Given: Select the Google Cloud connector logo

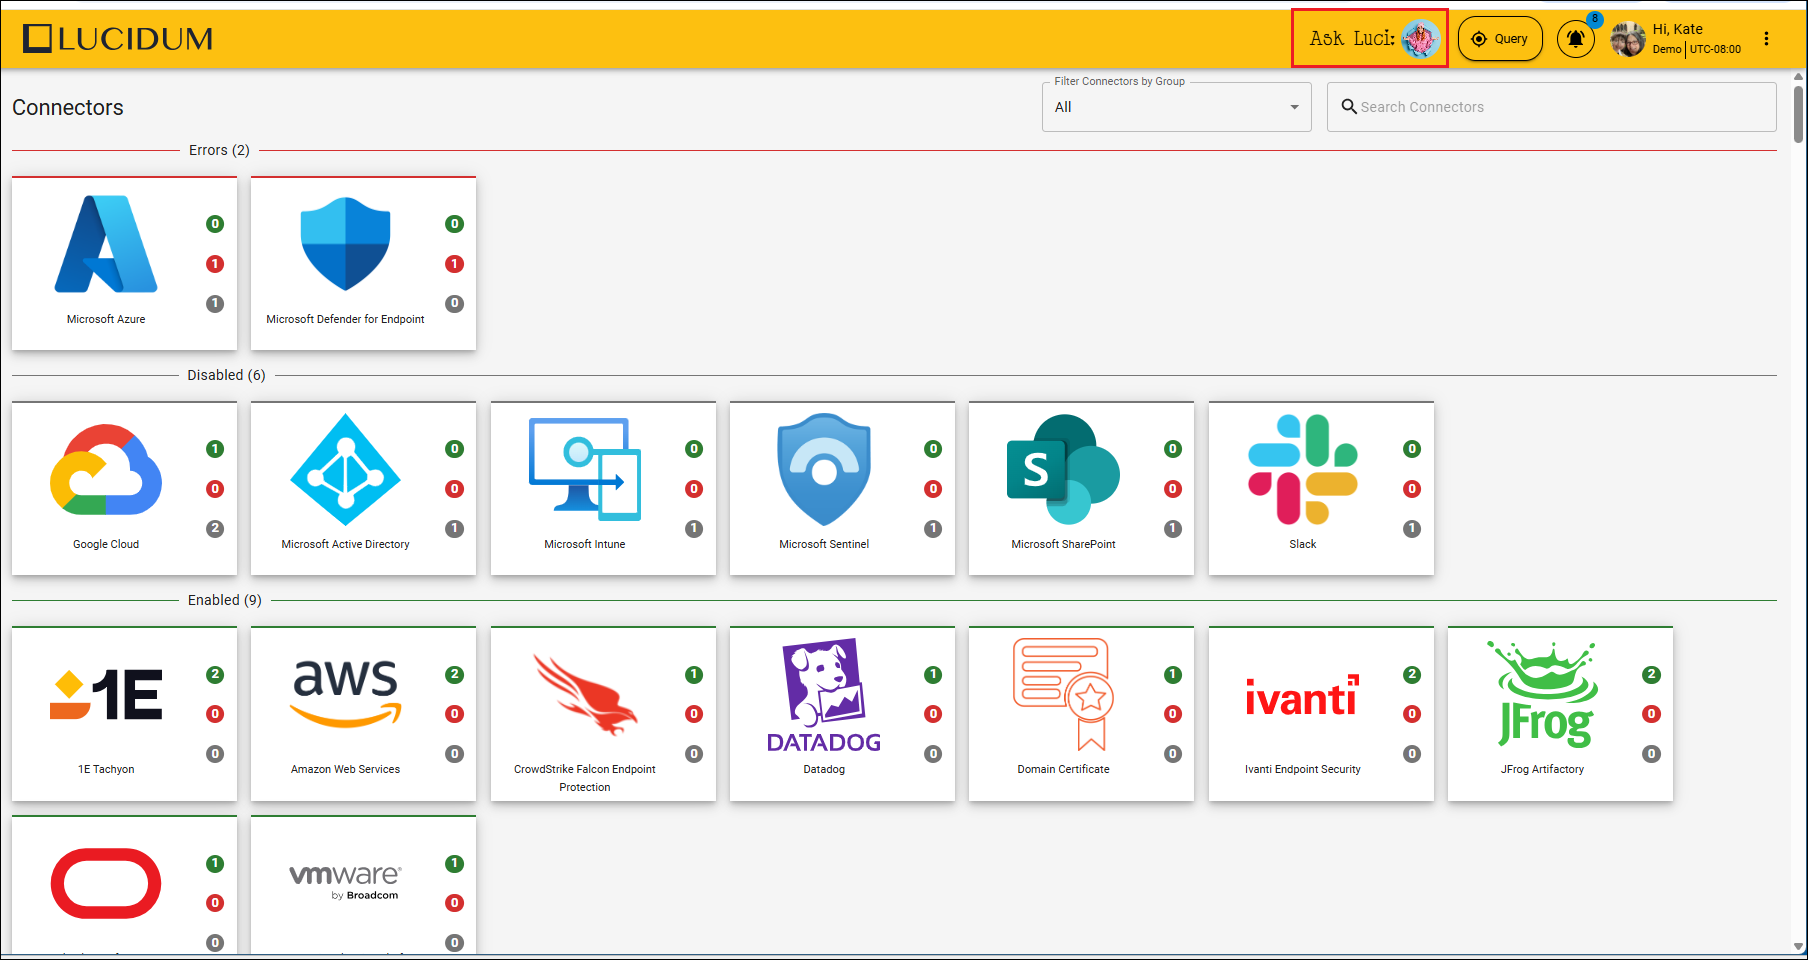Looking at the screenshot, I should (x=106, y=470).
